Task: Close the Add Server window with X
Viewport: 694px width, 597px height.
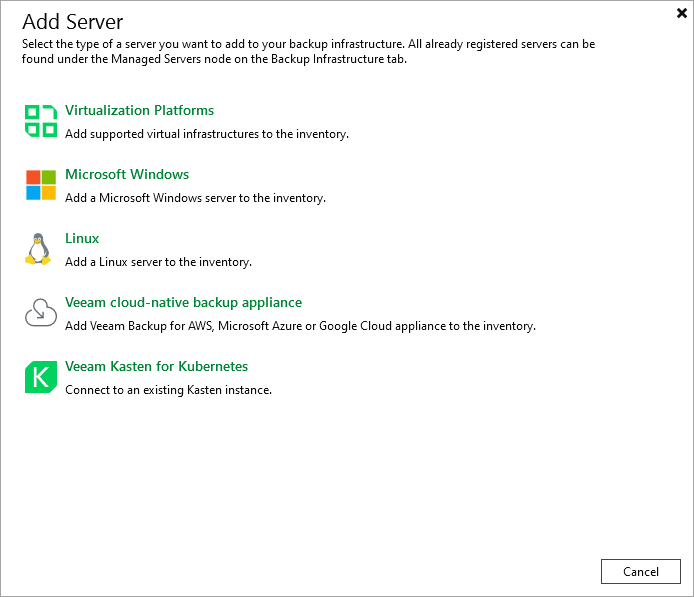Action: click(x=682, y=13)
